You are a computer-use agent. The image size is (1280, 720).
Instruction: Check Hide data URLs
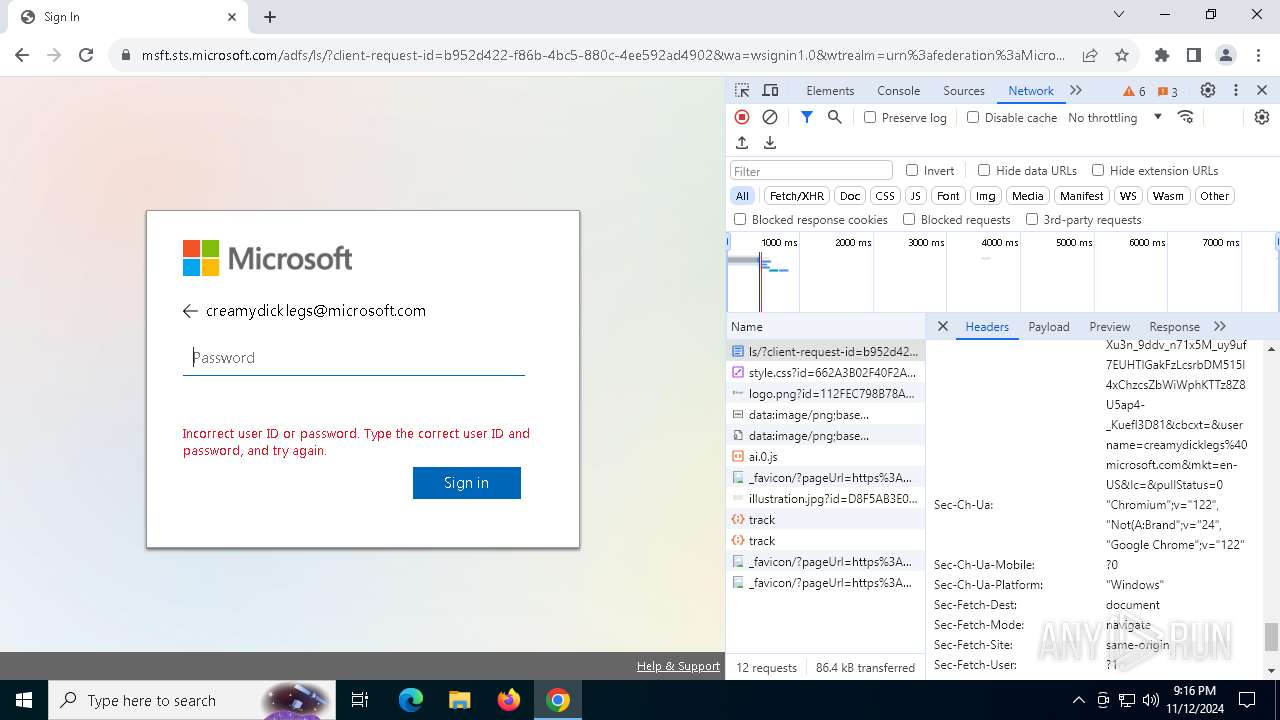pyautogui.click(x=984, y=170)
